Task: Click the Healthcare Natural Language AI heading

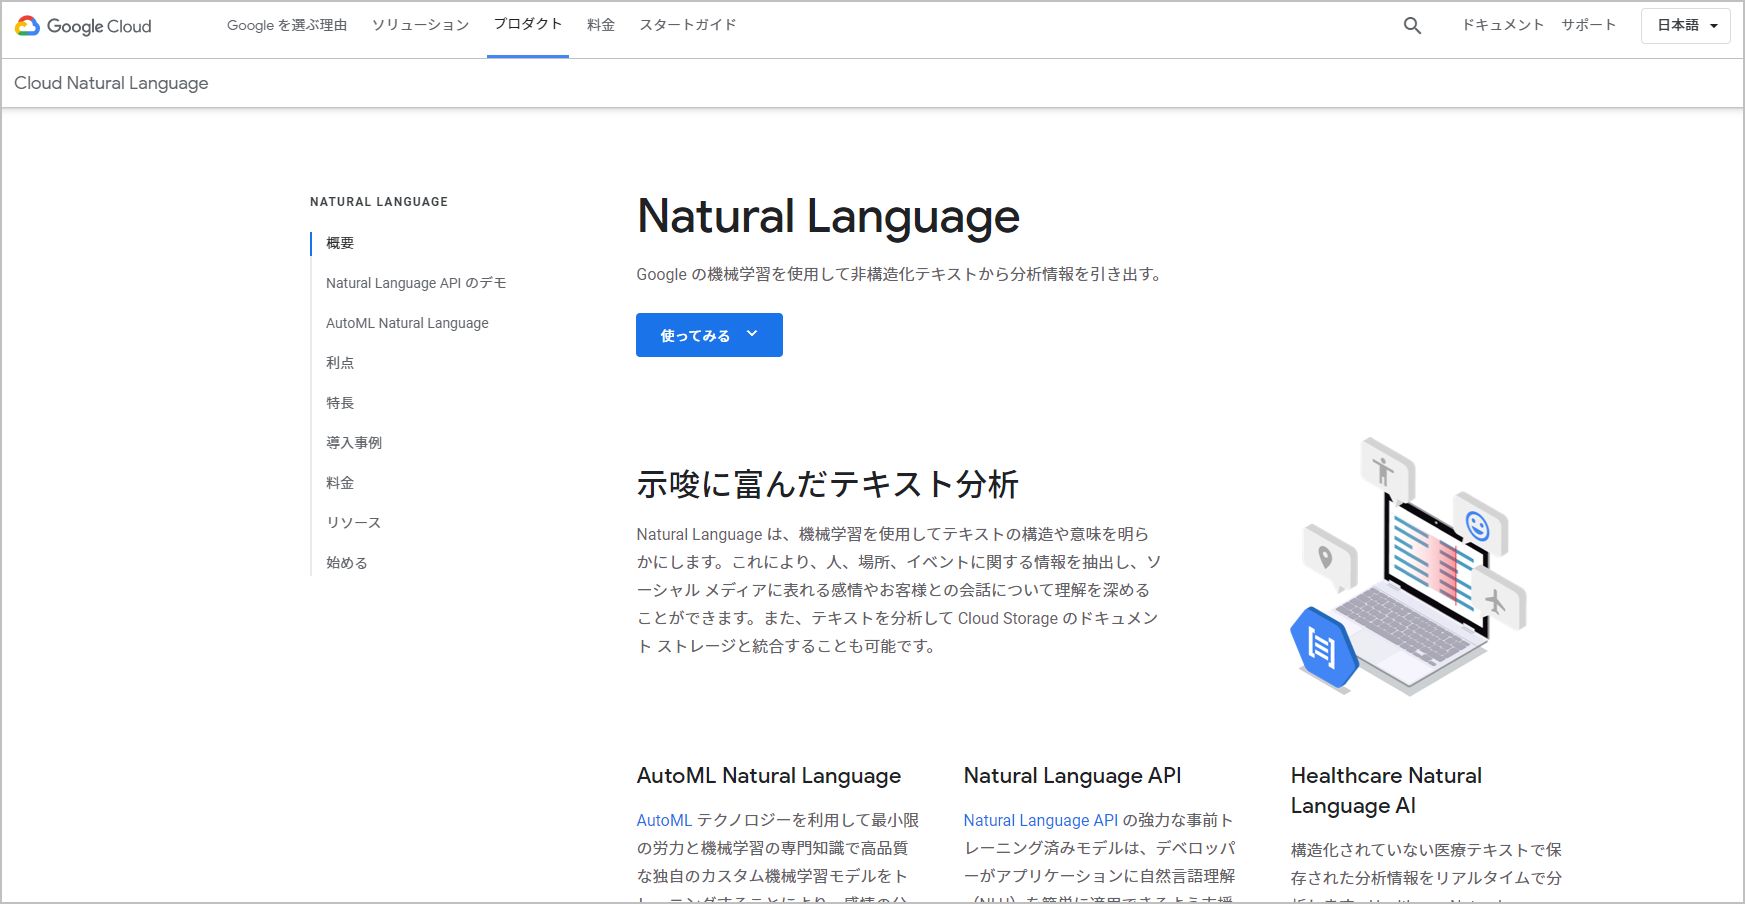Action: [1386, 790]
